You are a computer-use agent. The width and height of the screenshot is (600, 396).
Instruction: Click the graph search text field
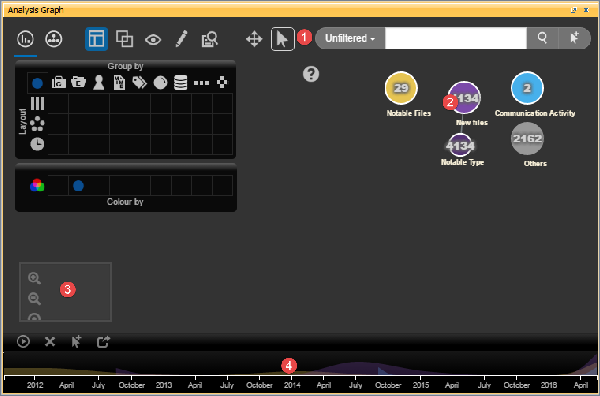tap(456, 38)
